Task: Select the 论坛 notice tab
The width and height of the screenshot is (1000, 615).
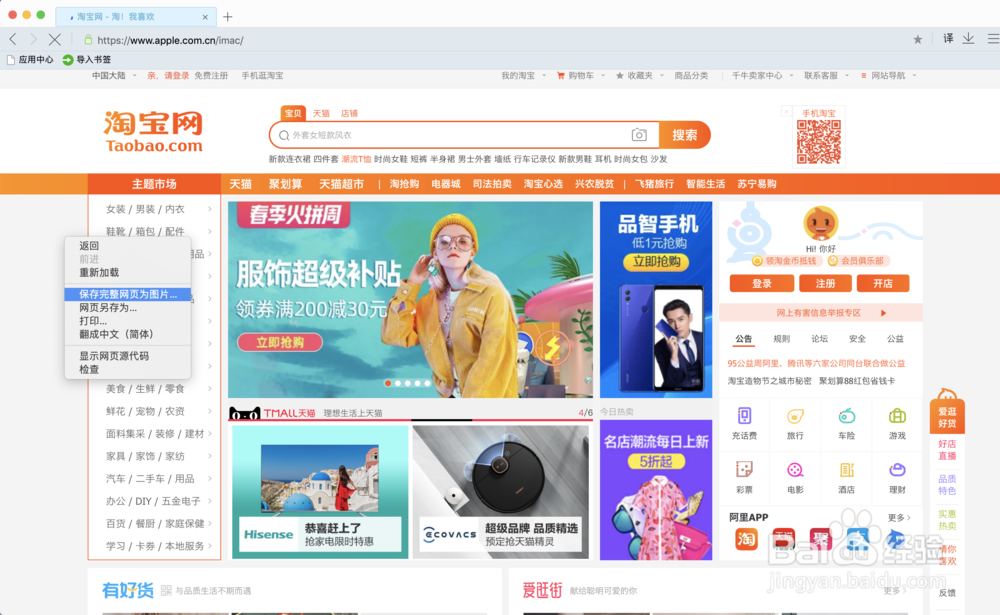Action: [x=820, y=339]
